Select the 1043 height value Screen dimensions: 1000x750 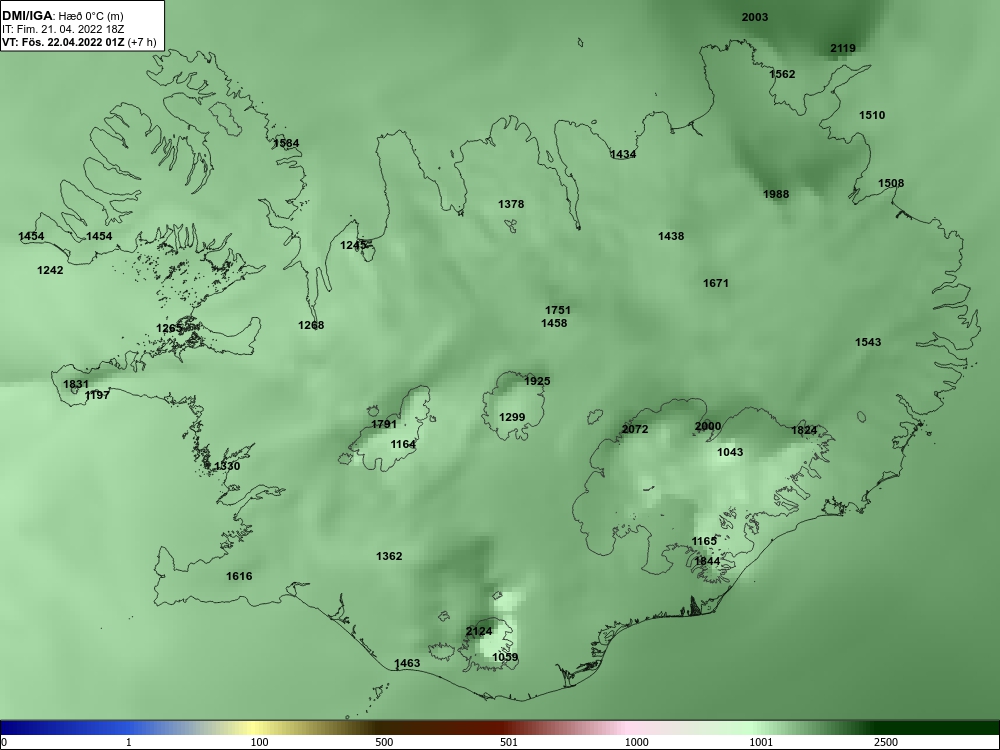click(730, 452)
